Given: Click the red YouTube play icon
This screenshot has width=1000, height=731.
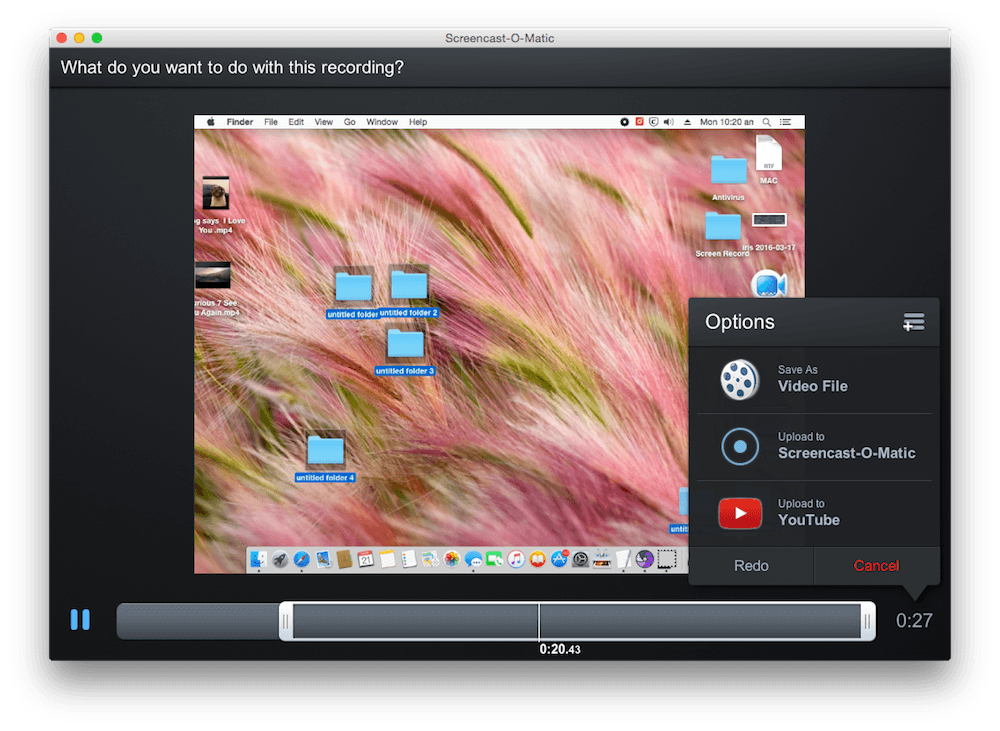Looking at the screenshot, I should pyautogui.click(x=740, y=513).
